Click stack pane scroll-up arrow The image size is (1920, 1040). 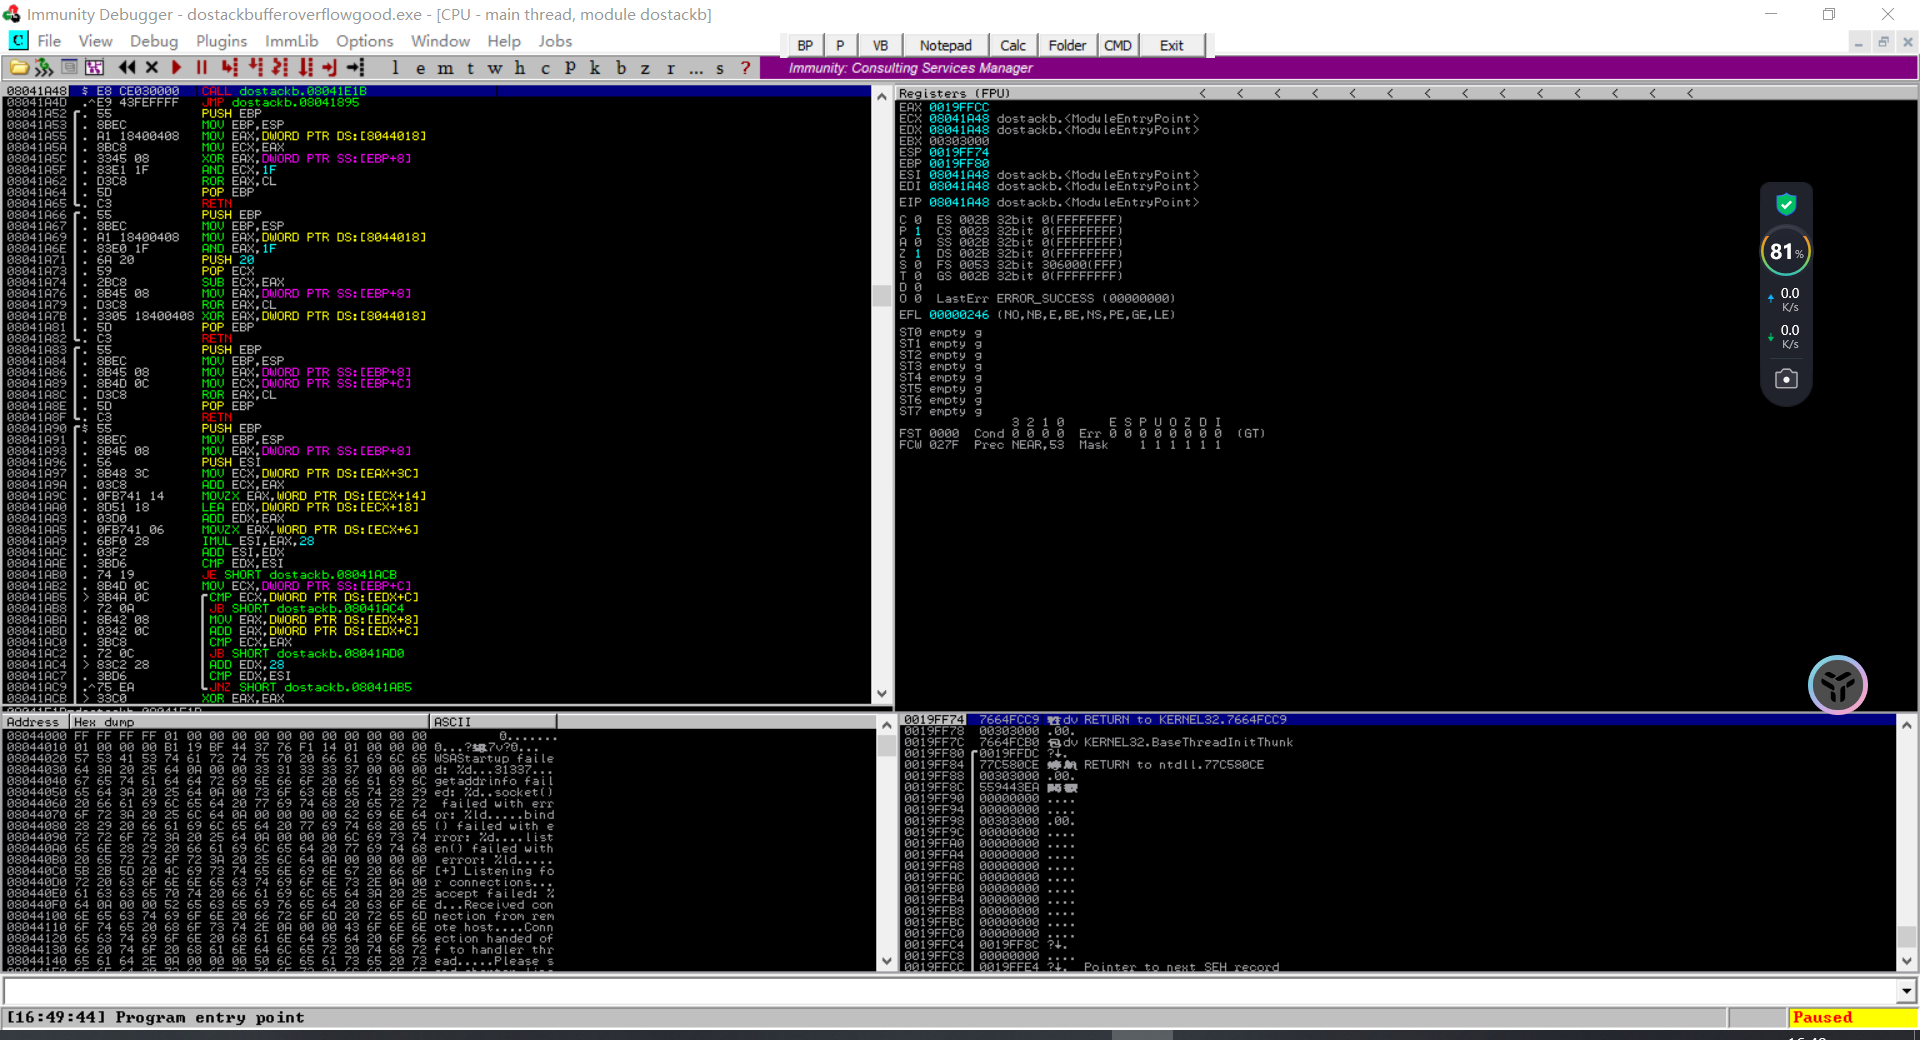pos(1906,724)
